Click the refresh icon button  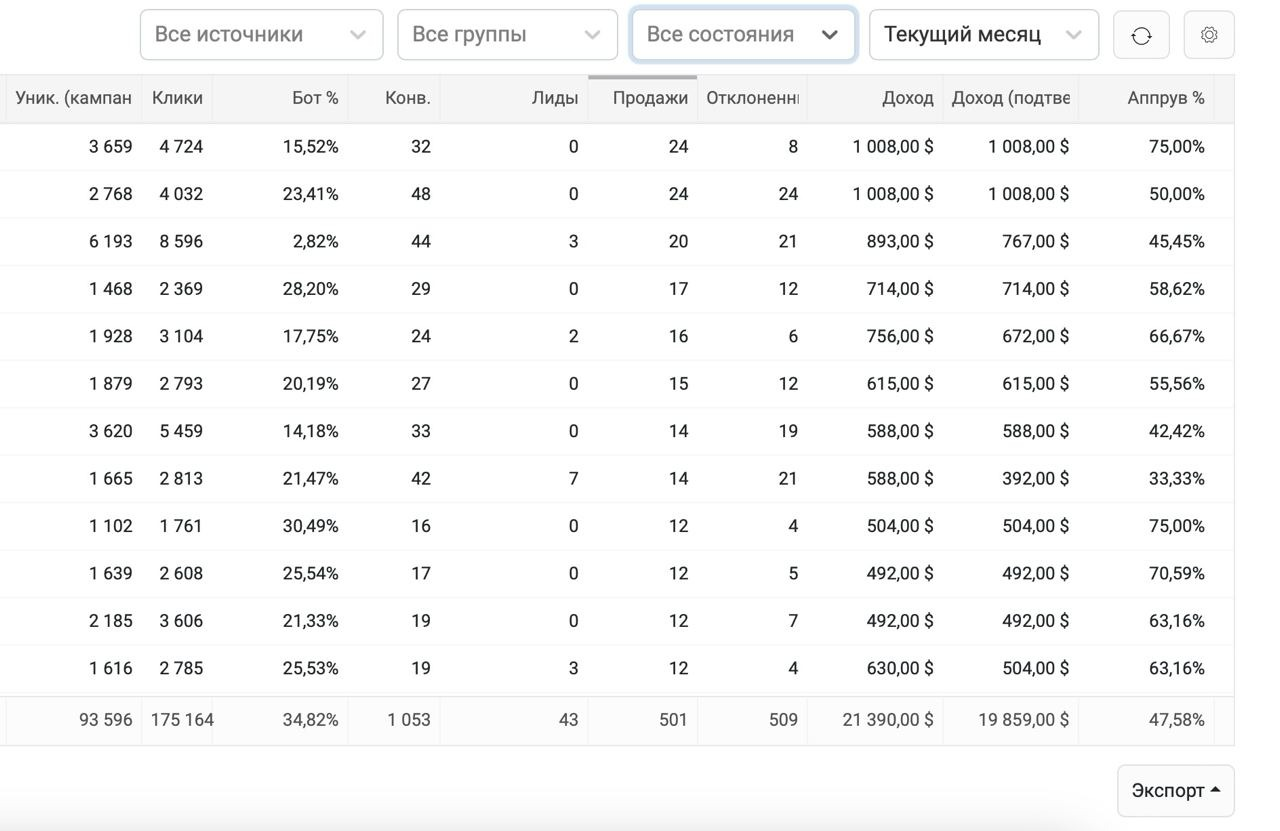click(x=1141, y=35)
